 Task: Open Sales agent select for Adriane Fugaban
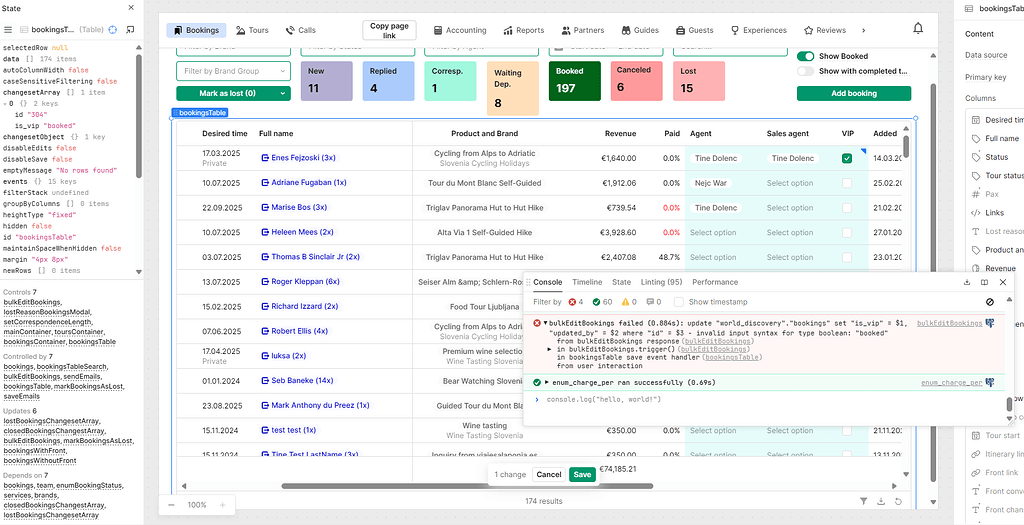point(790,183)
